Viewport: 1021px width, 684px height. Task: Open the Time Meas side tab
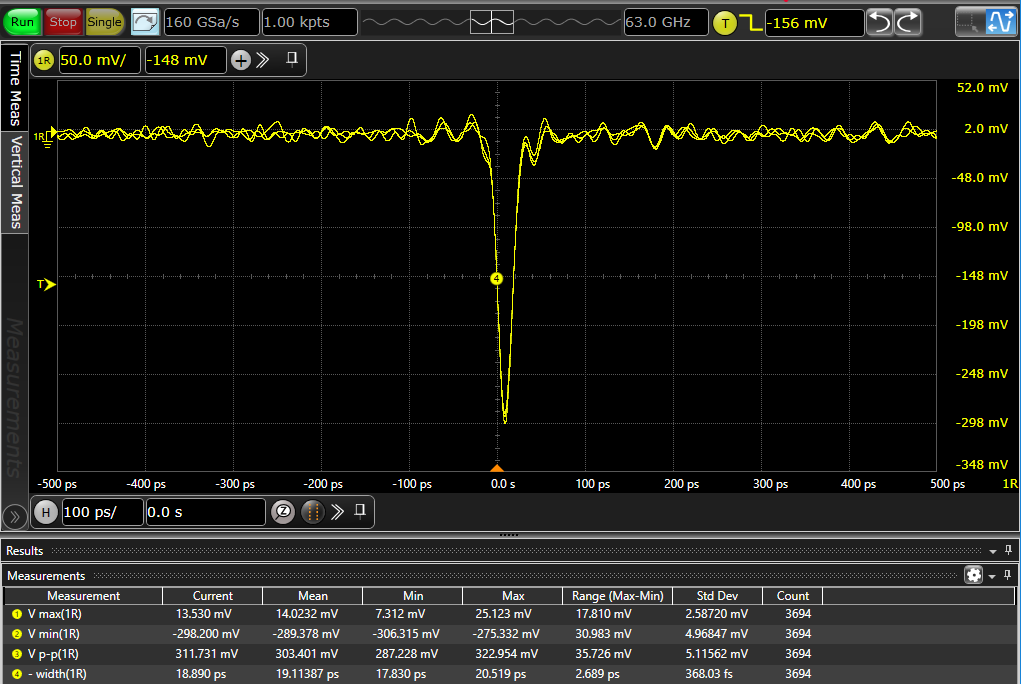point(15,90)
